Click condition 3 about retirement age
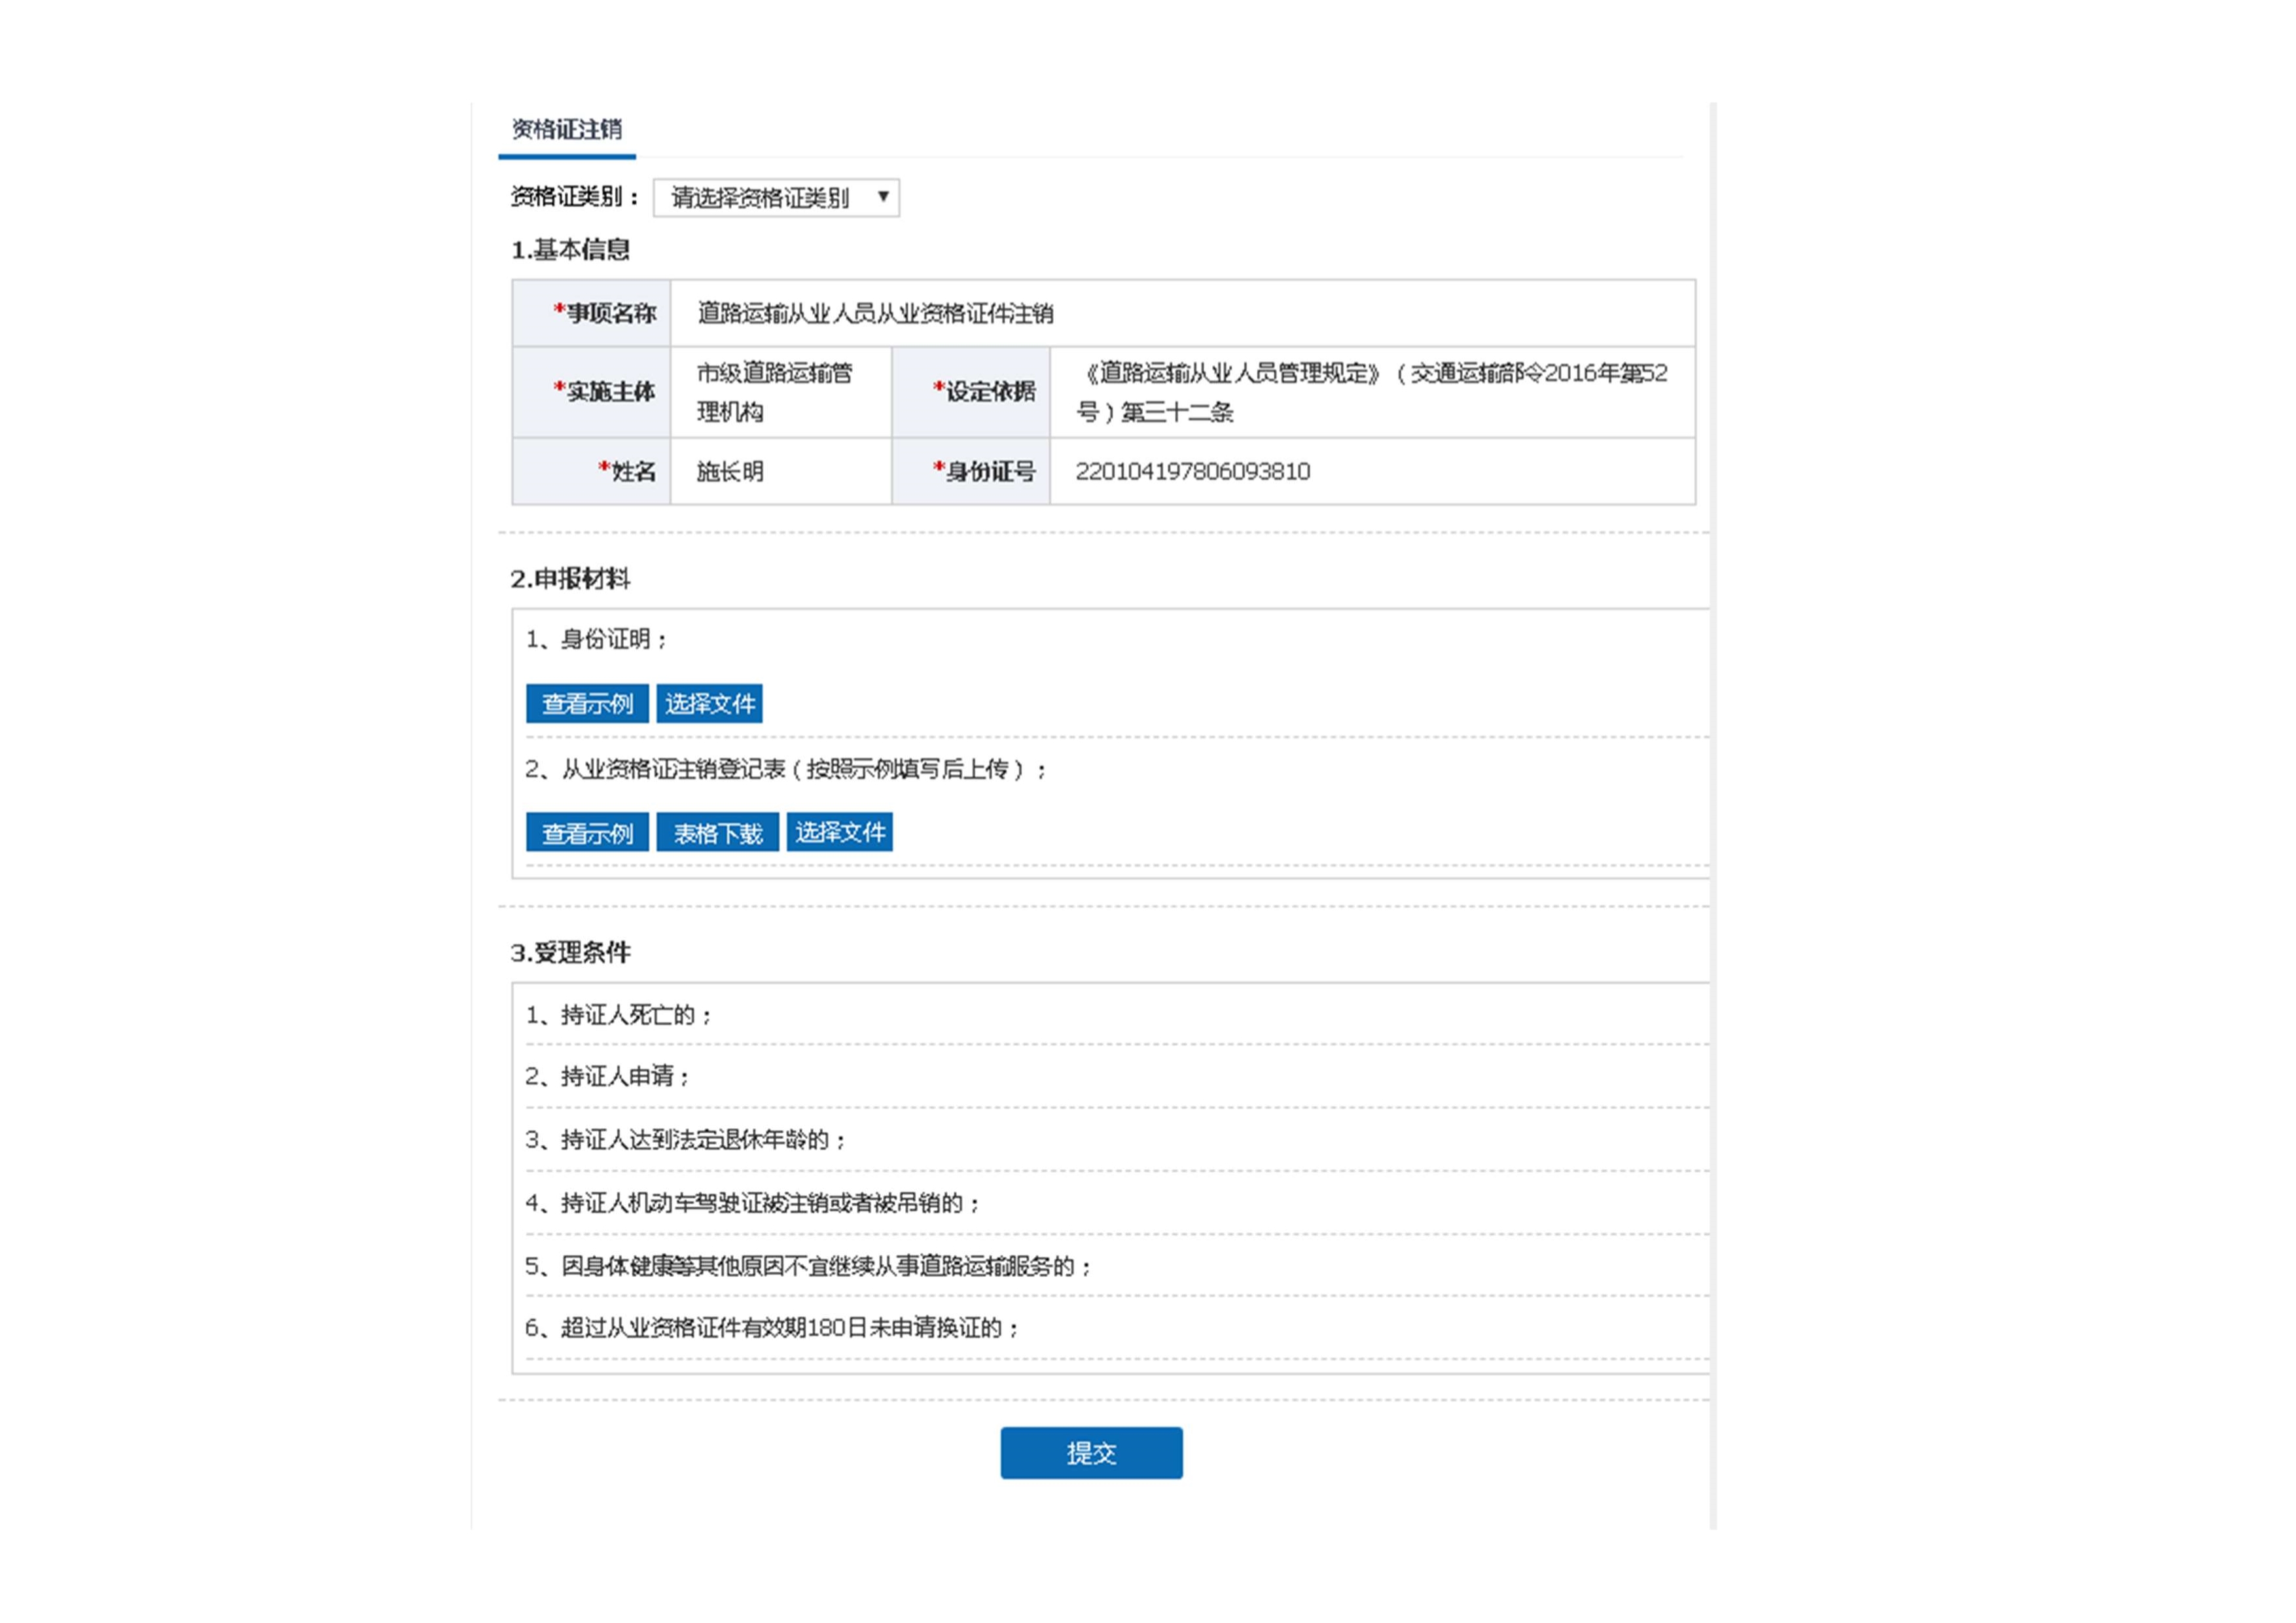Image resolution: width=2296 pixels, height=1623 pixels. point(686,1140)
